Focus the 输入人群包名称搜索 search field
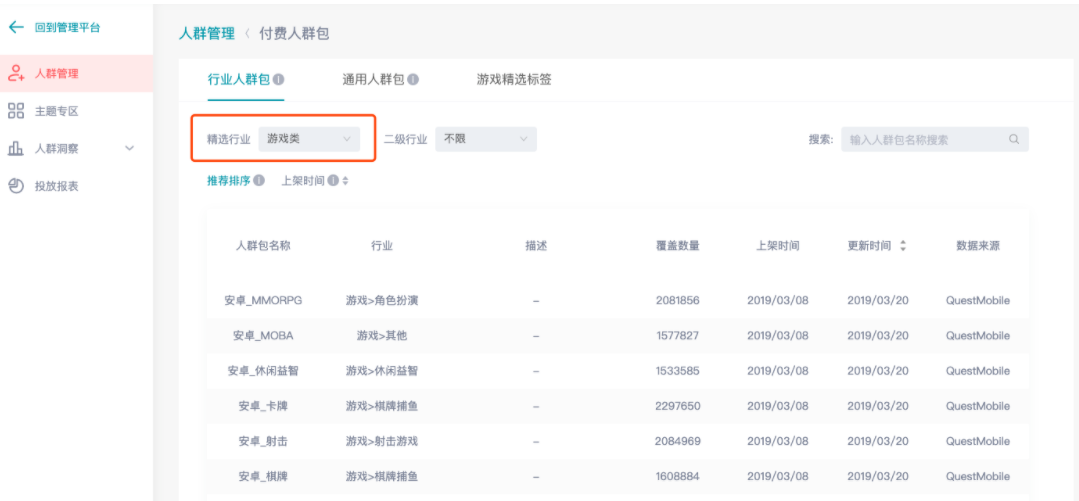 tap(934, 139)
